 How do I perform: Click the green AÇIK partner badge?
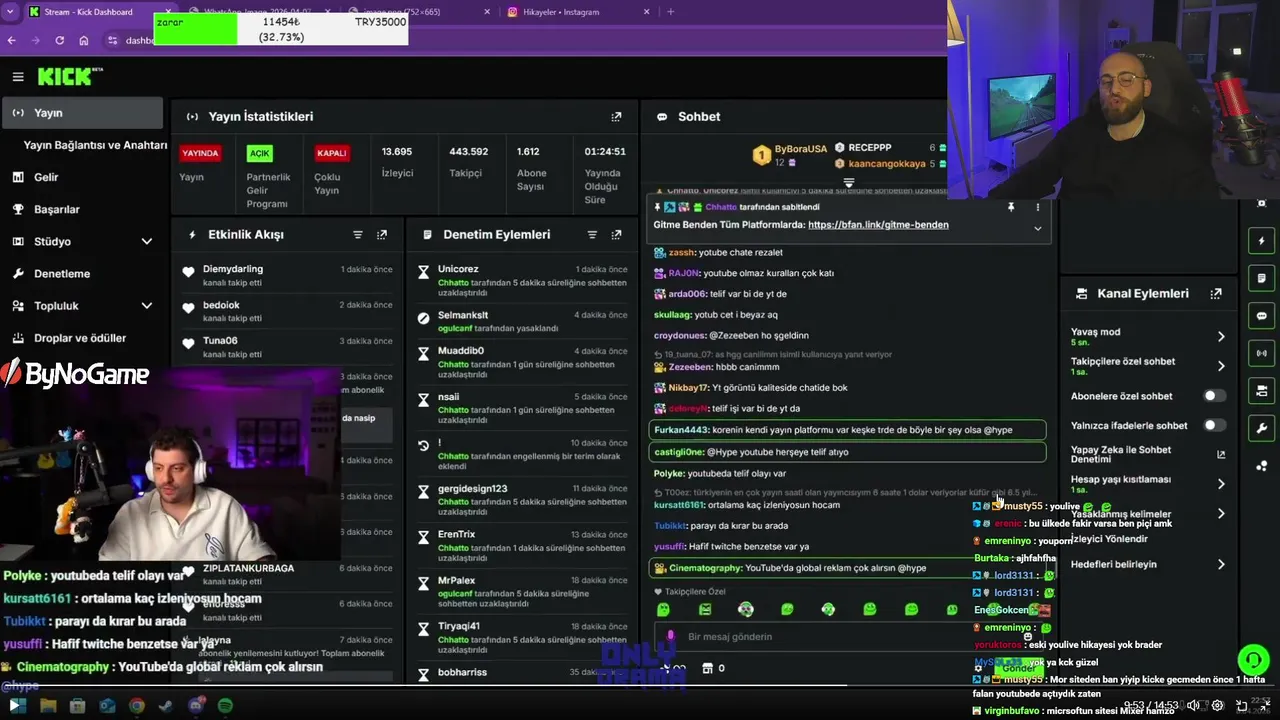pos(260,153)
